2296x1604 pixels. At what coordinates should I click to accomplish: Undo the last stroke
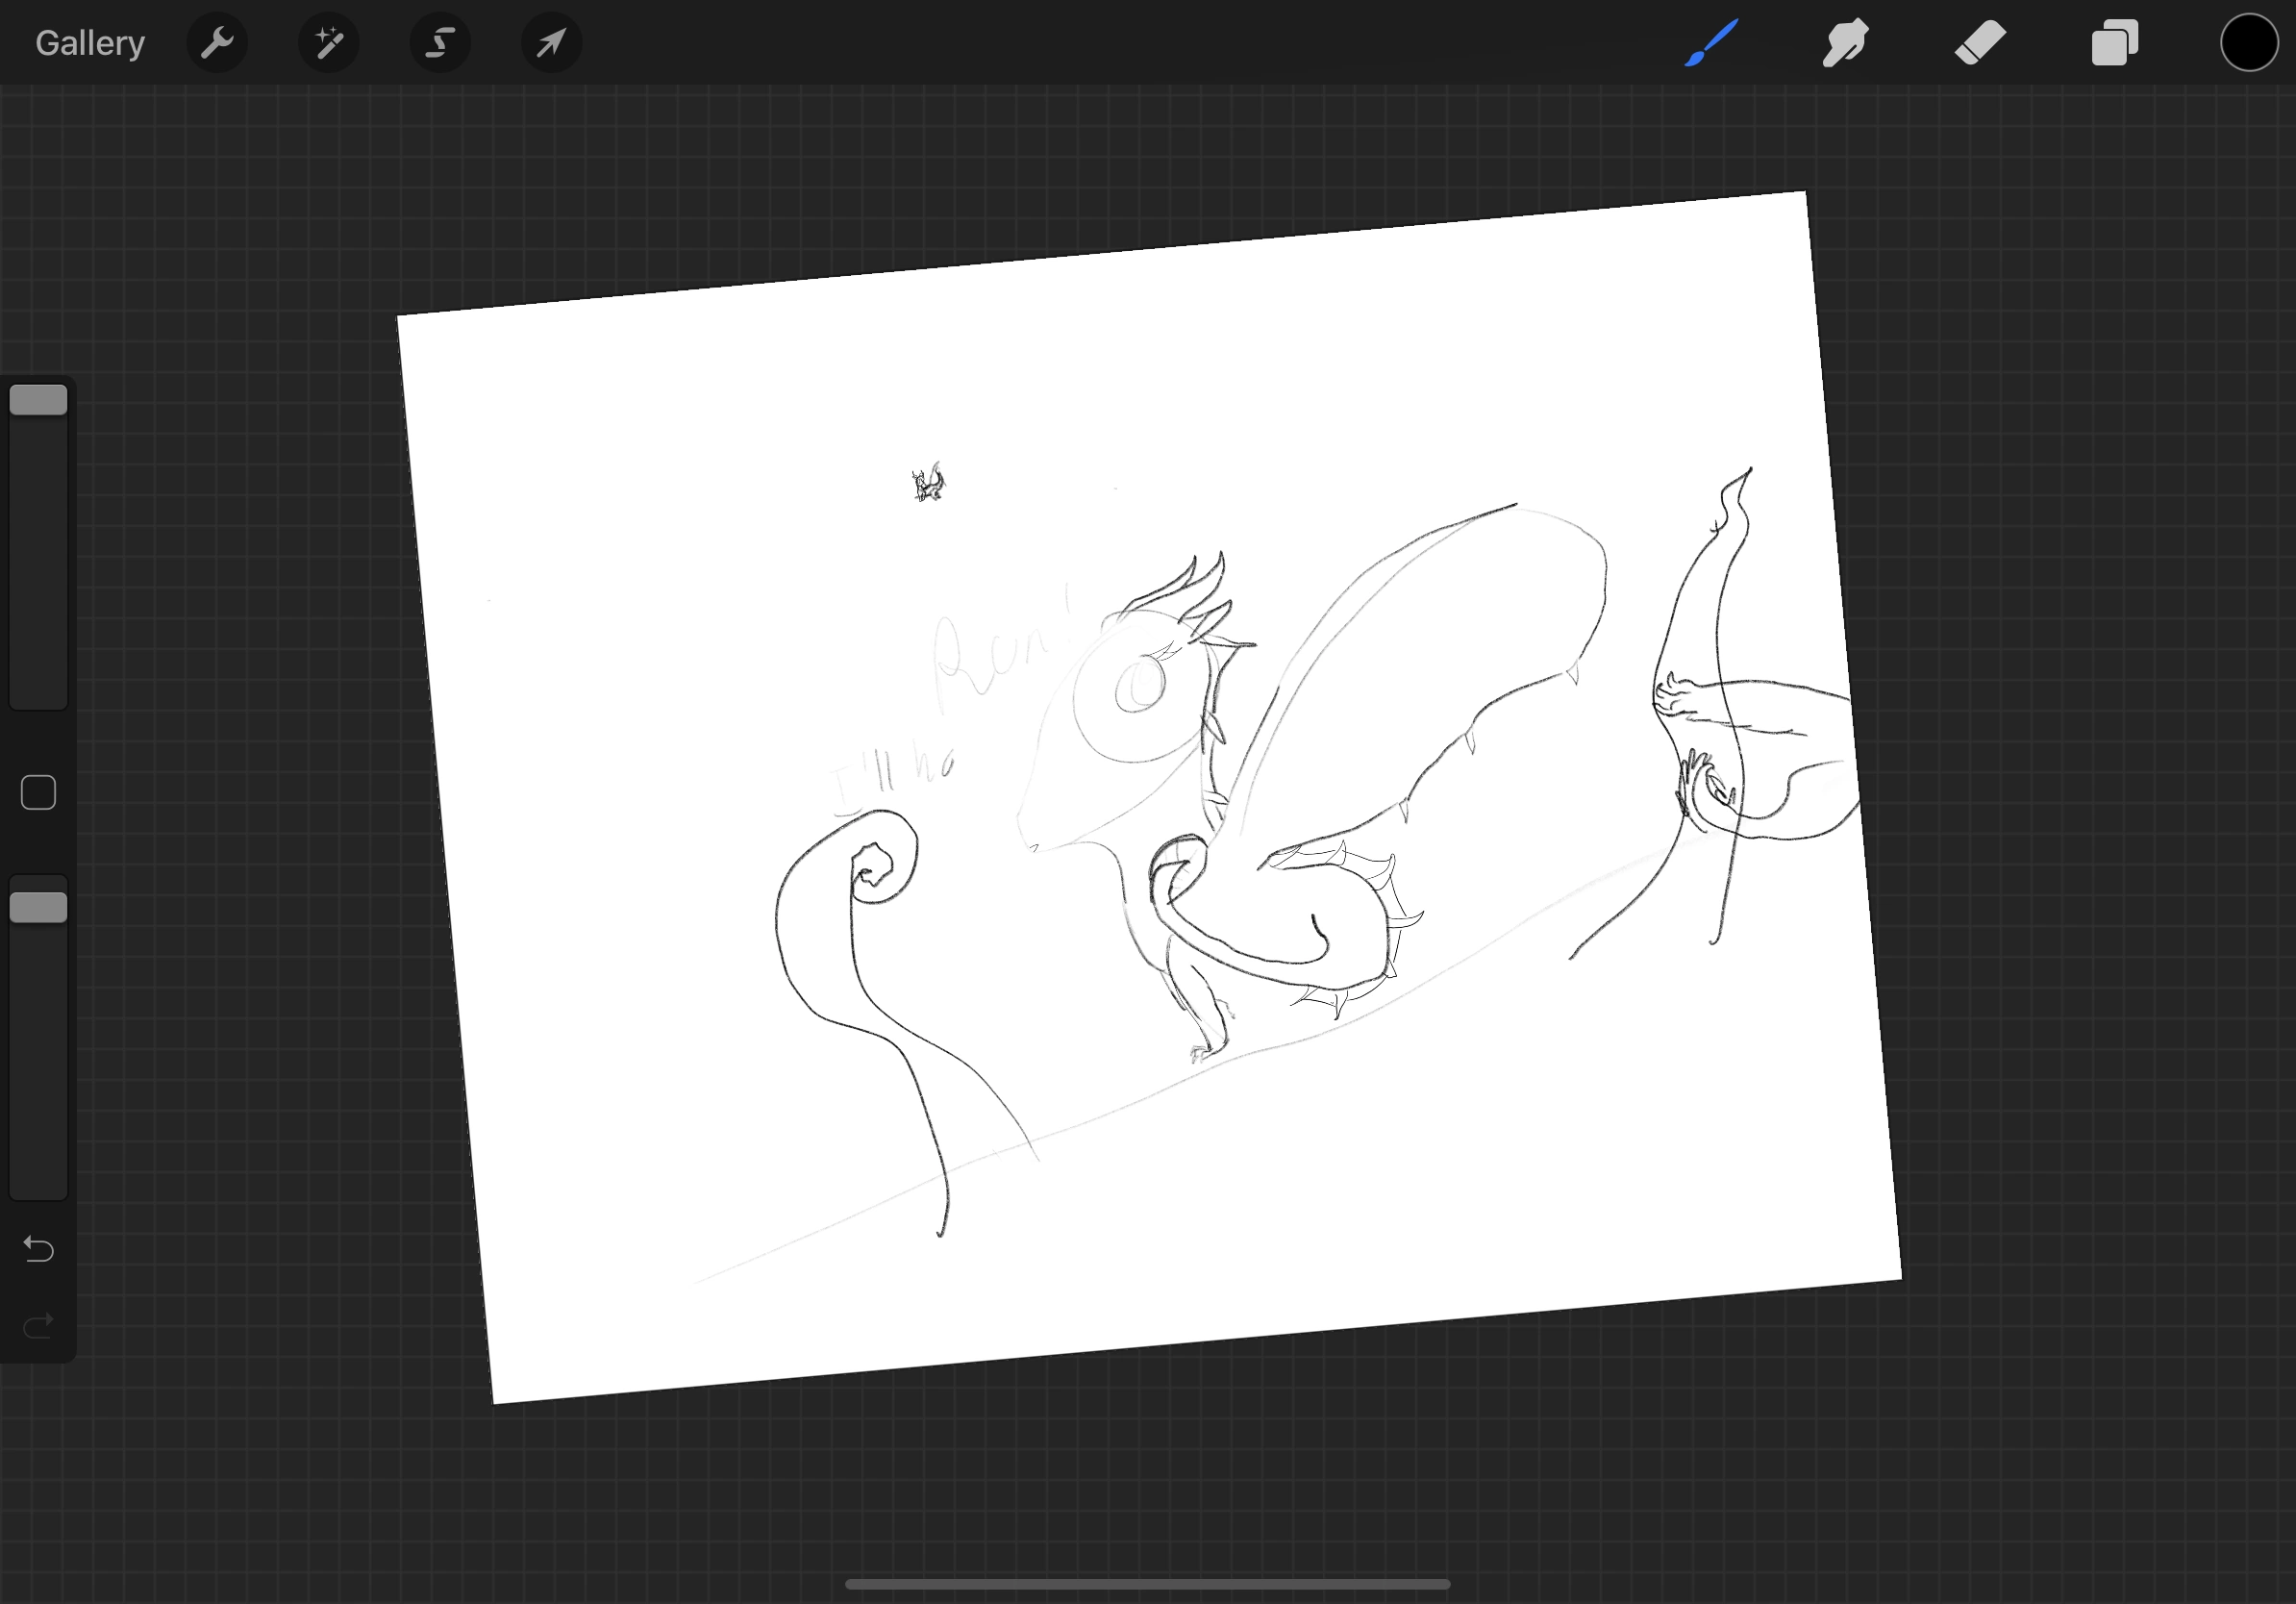coord(38,1249)
